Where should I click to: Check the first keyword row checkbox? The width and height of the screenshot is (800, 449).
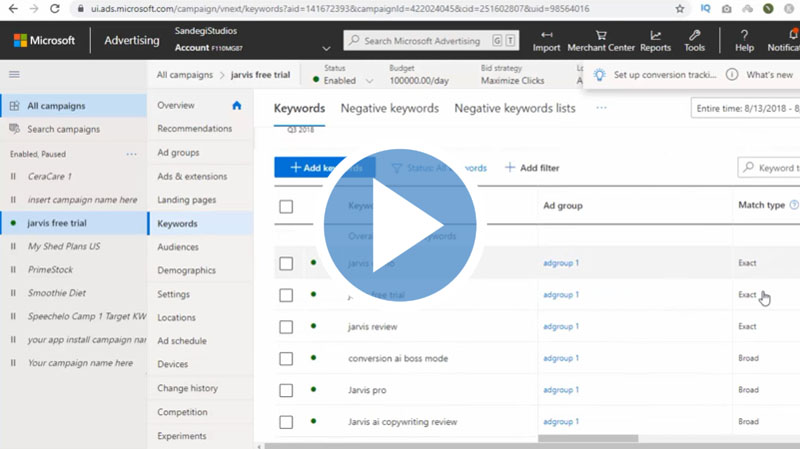coord(286,264)
